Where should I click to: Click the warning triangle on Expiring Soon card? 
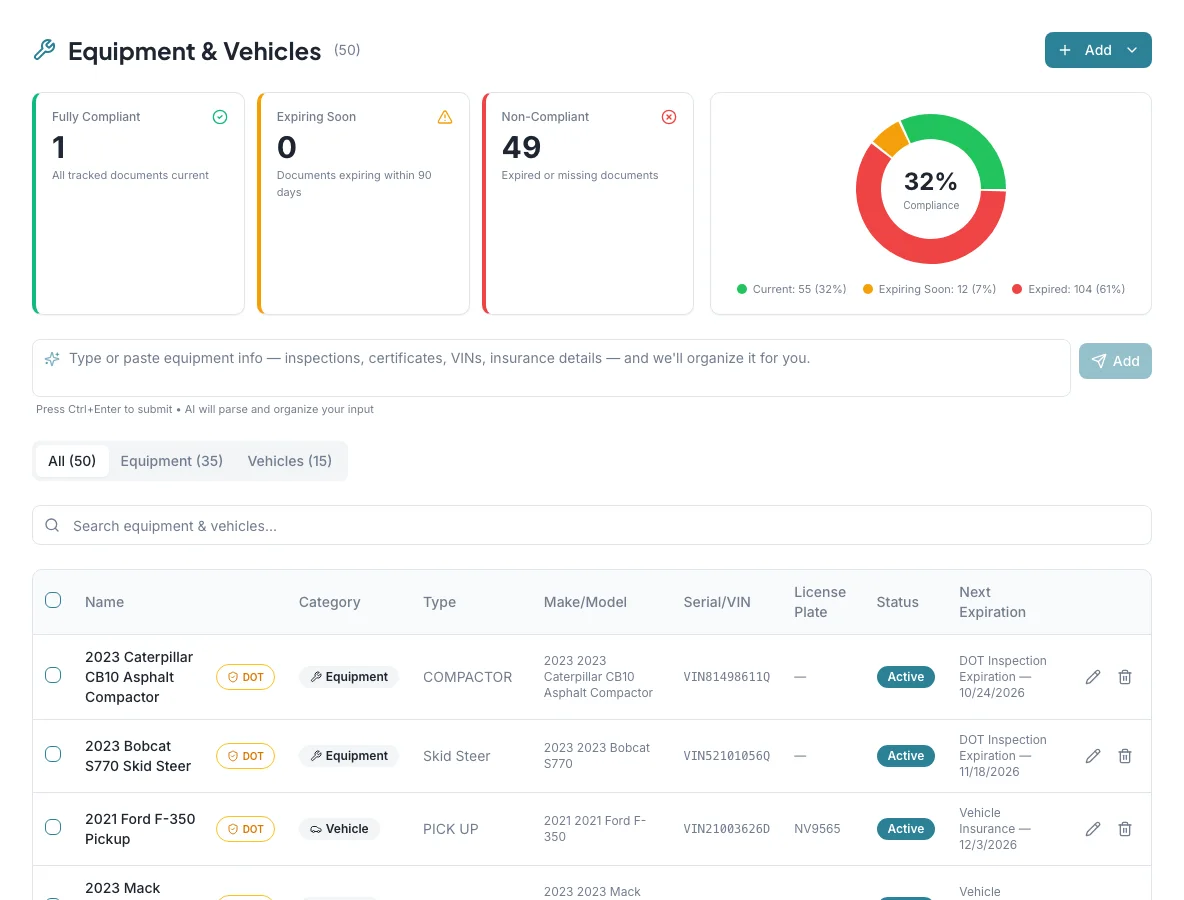pos(445,117)
